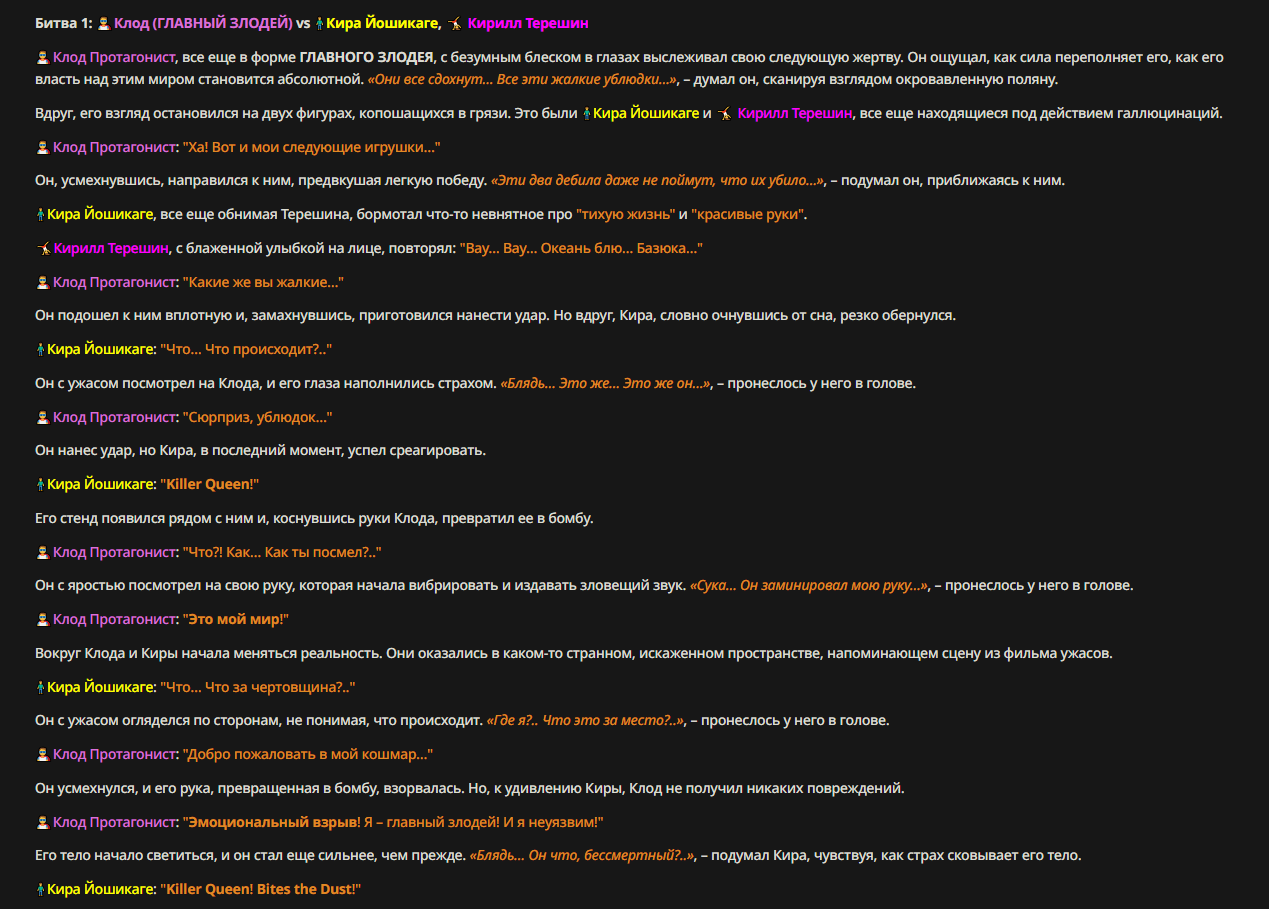Screen dimensions: 1269x909
Task: Click the sentence beginning "Вокруг Клода и Киры"
Action: pyautogui.click(x=573, y=653)
